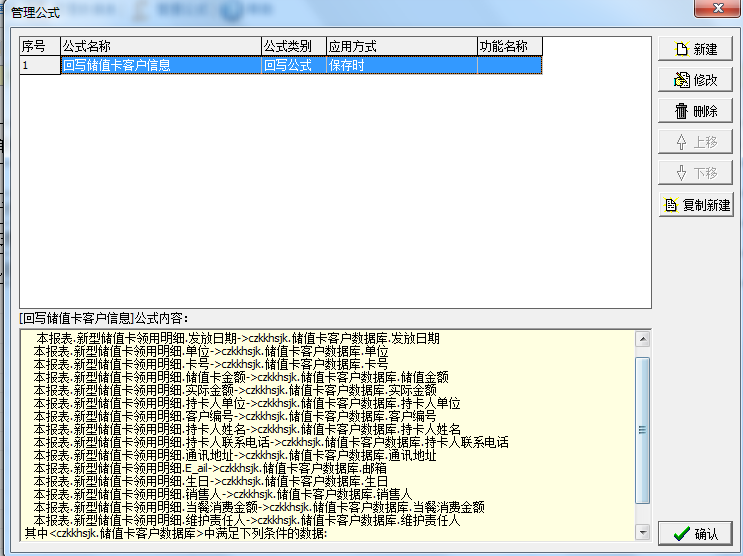
Task: Select the 保存时 application mode cell
Action: pos(402,65)
